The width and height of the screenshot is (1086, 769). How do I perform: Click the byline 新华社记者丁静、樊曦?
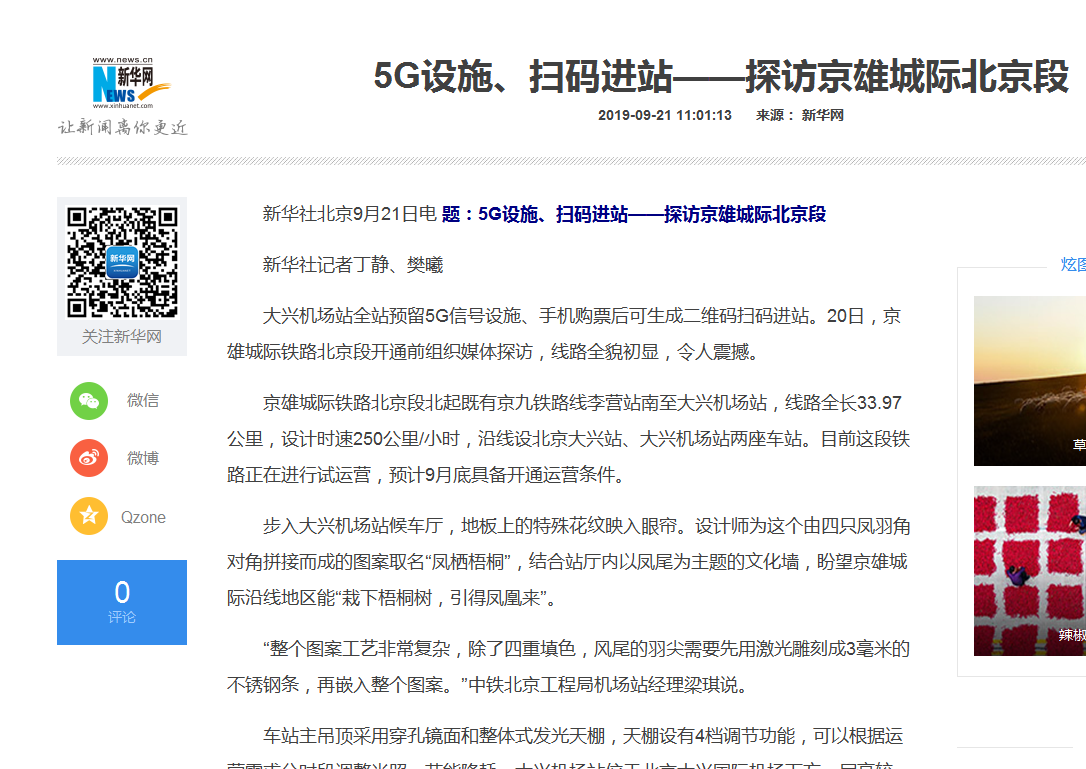point(353,265)
